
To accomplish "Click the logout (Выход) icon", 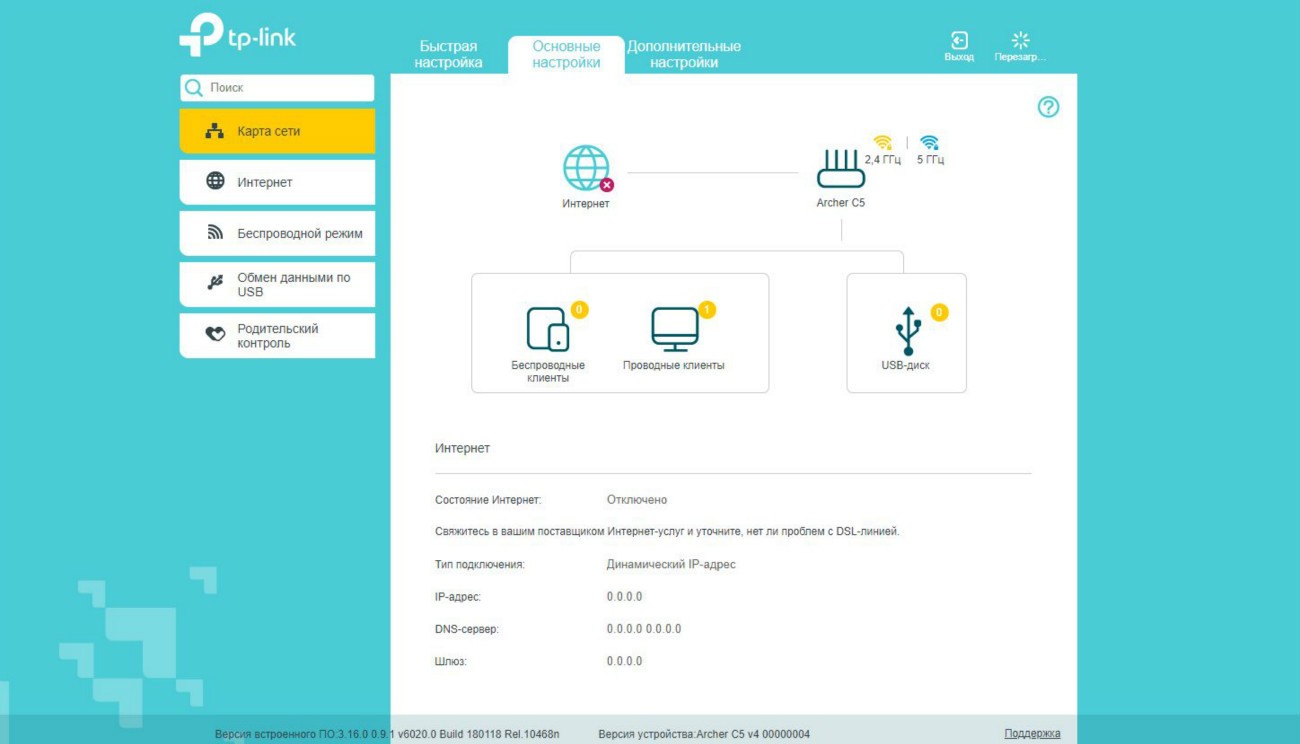I will [x=959, y=41].
